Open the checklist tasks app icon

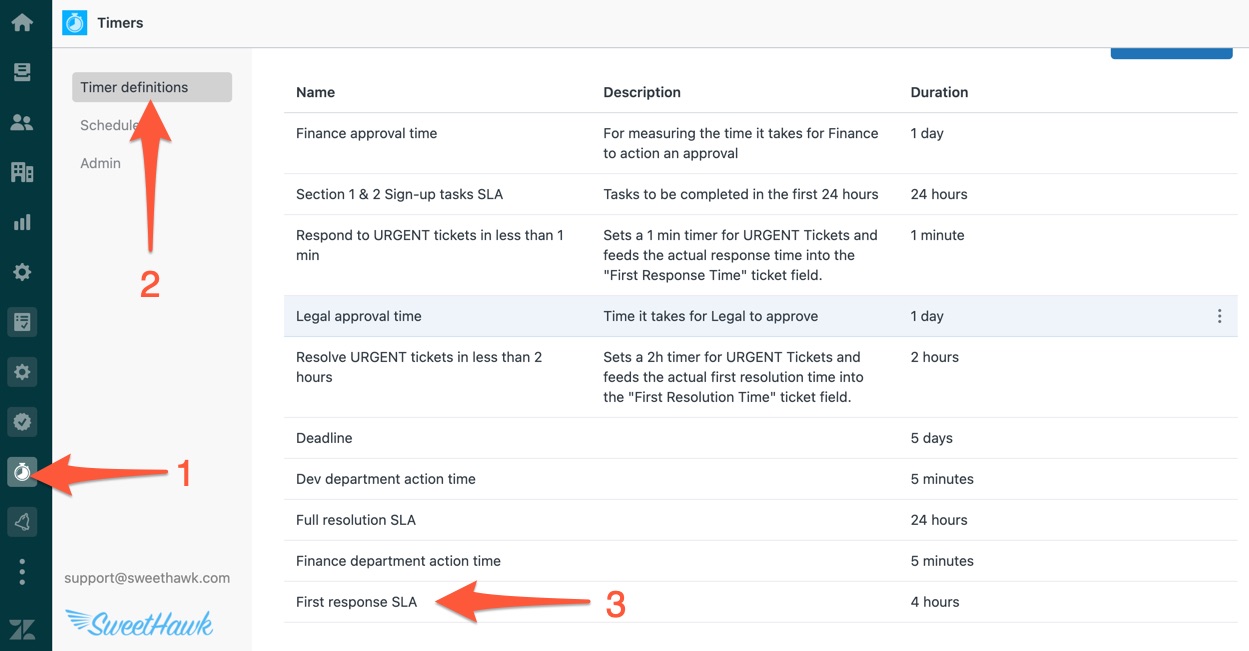tap(22, 322)
